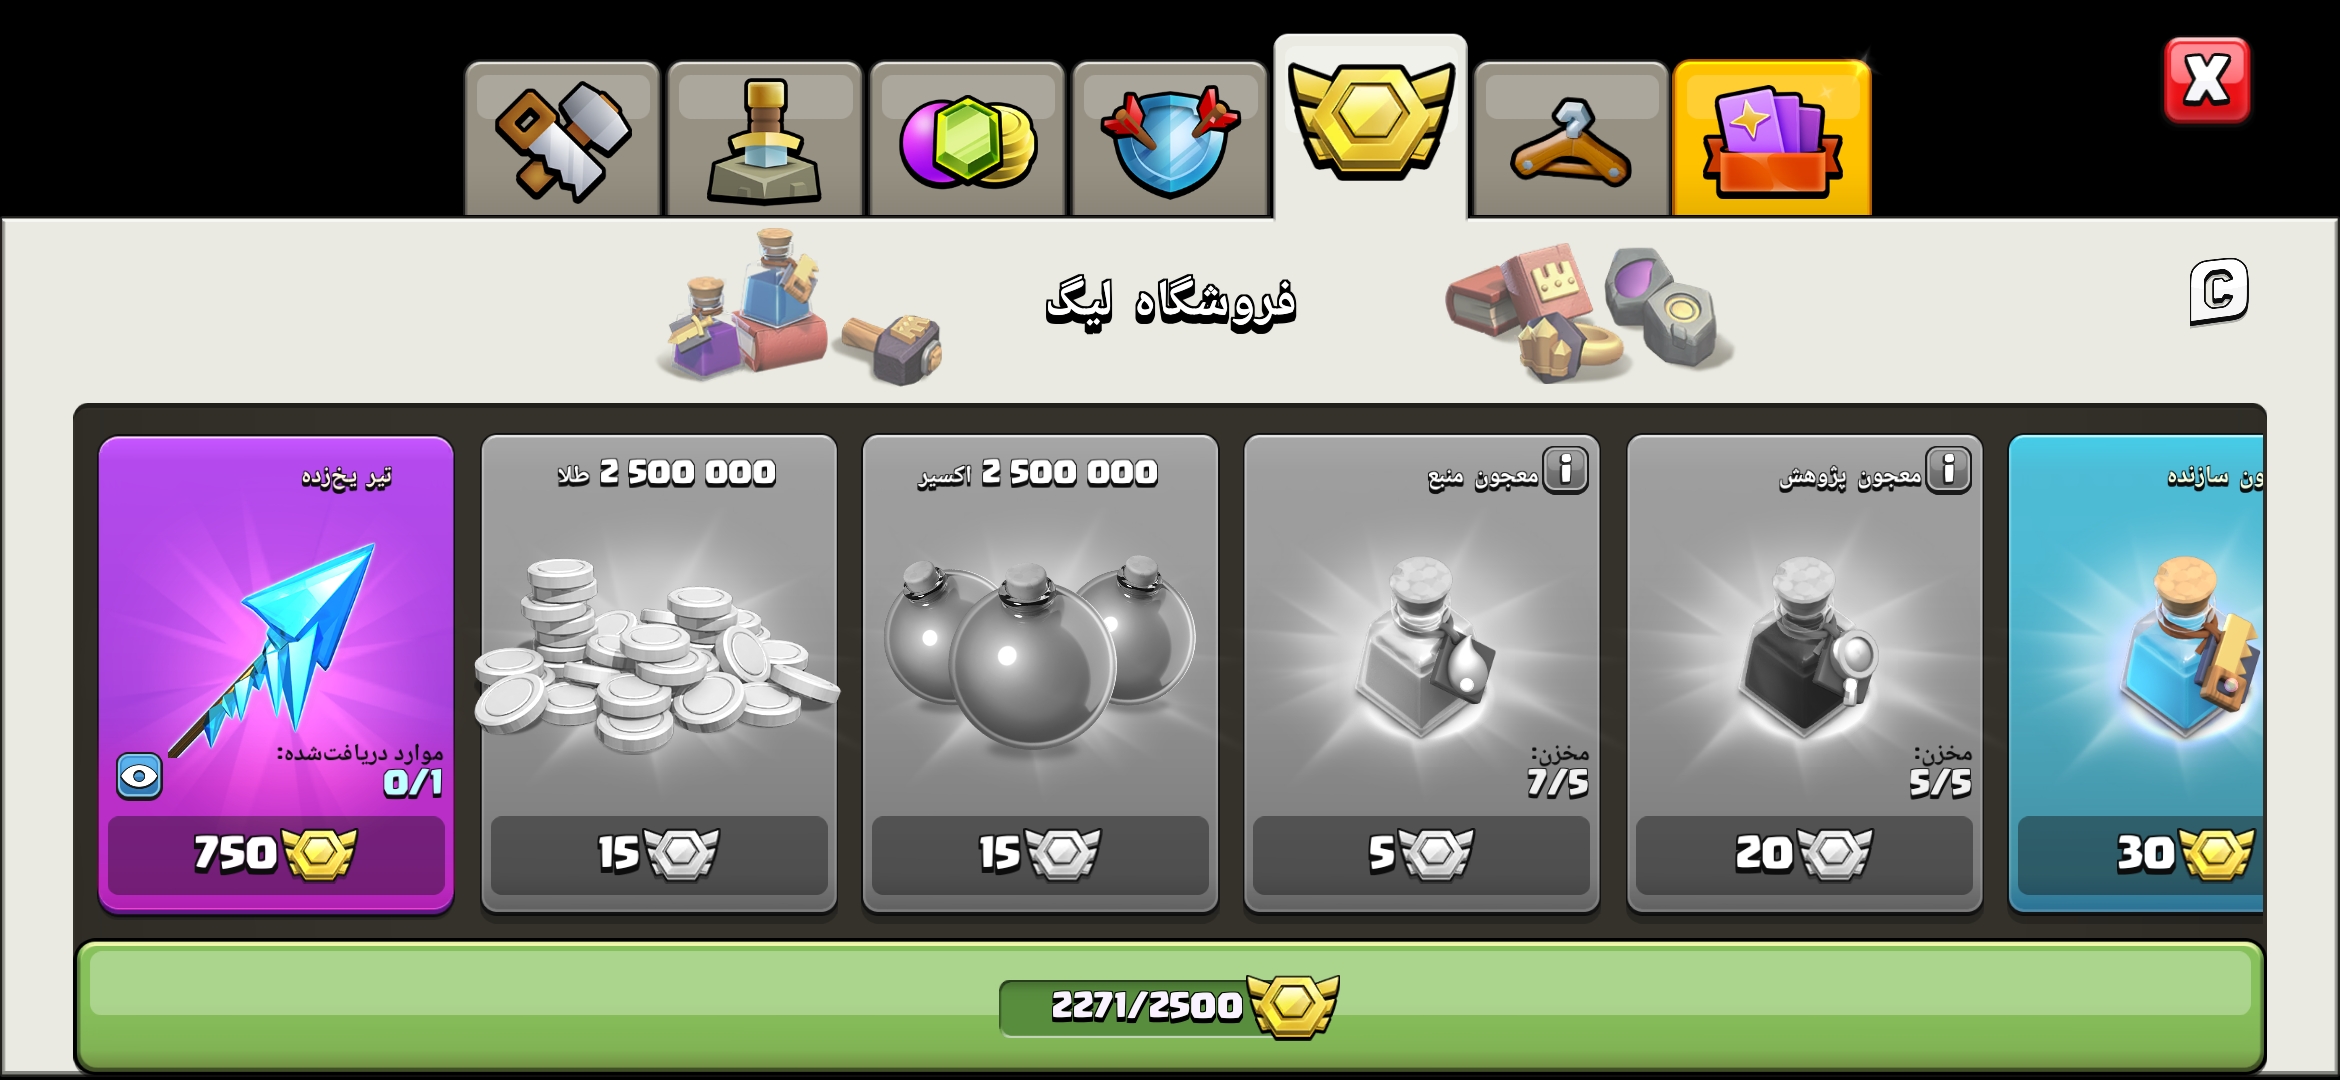Open the purple cards special offers tab
This screenshot has width=2340, height=1080.
tap(1772, 139)
